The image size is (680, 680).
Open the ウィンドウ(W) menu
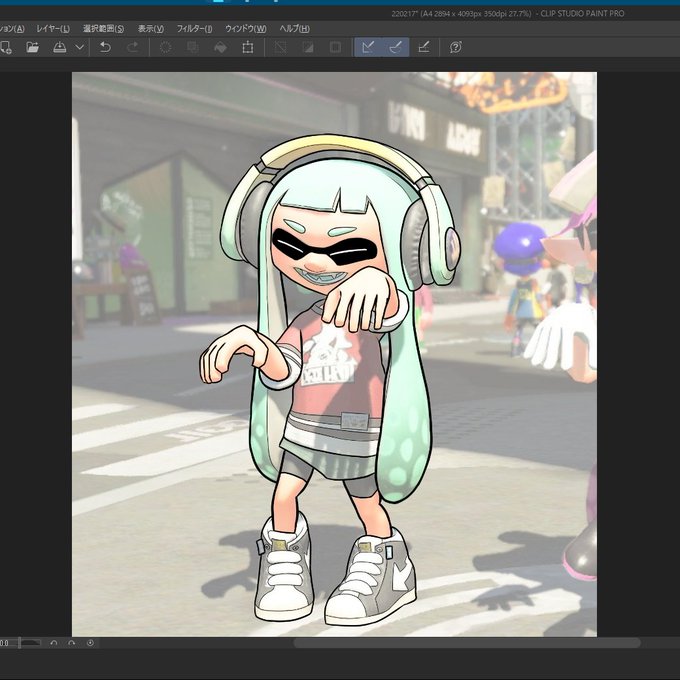click(x=245, y=29)
